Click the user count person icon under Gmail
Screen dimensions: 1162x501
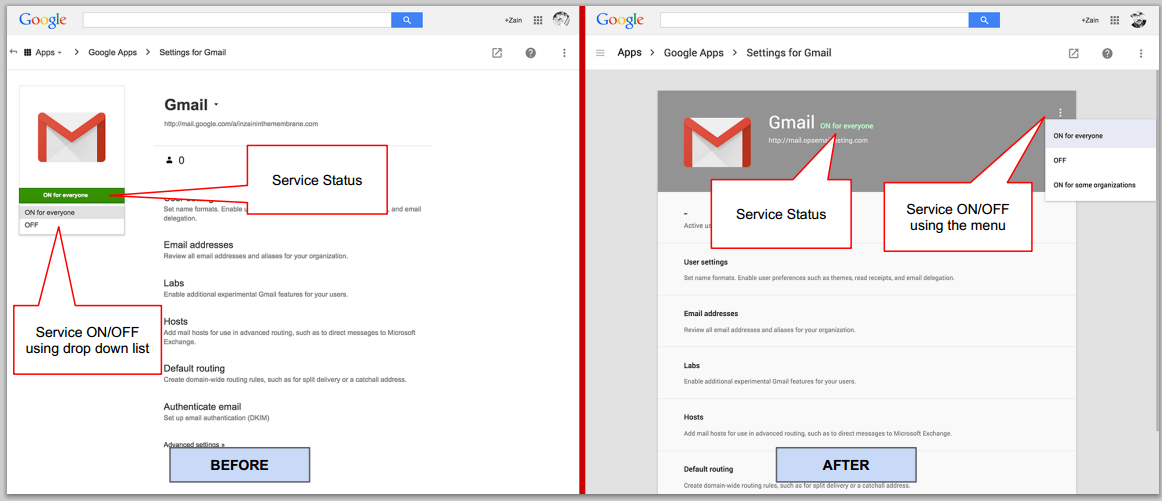pyautogui.click(x=169, y=160)
